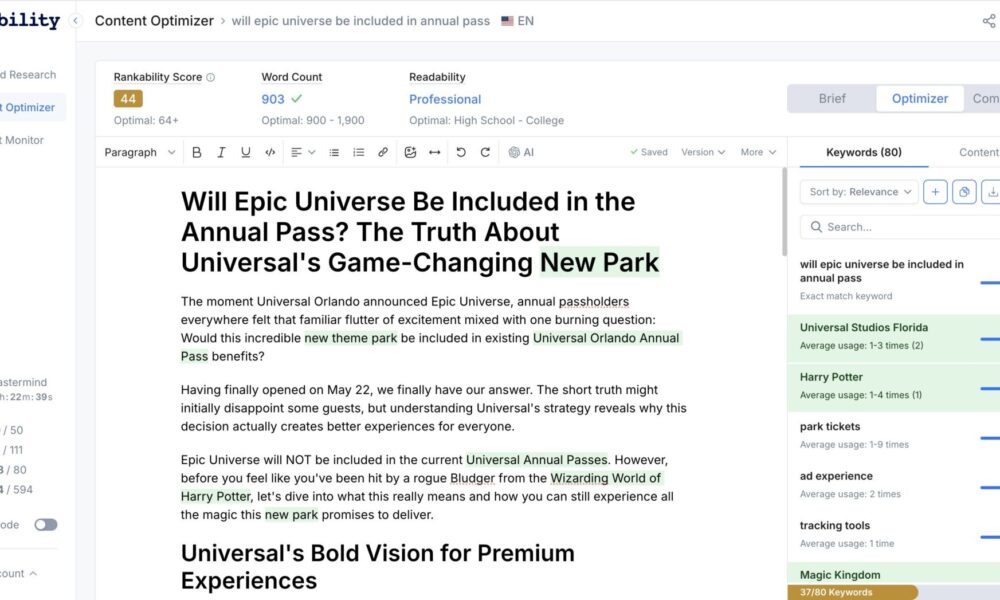The image size is (1000, 600).
Task: Switch to the Optimizer tab
Action: (x=920, y=99)
